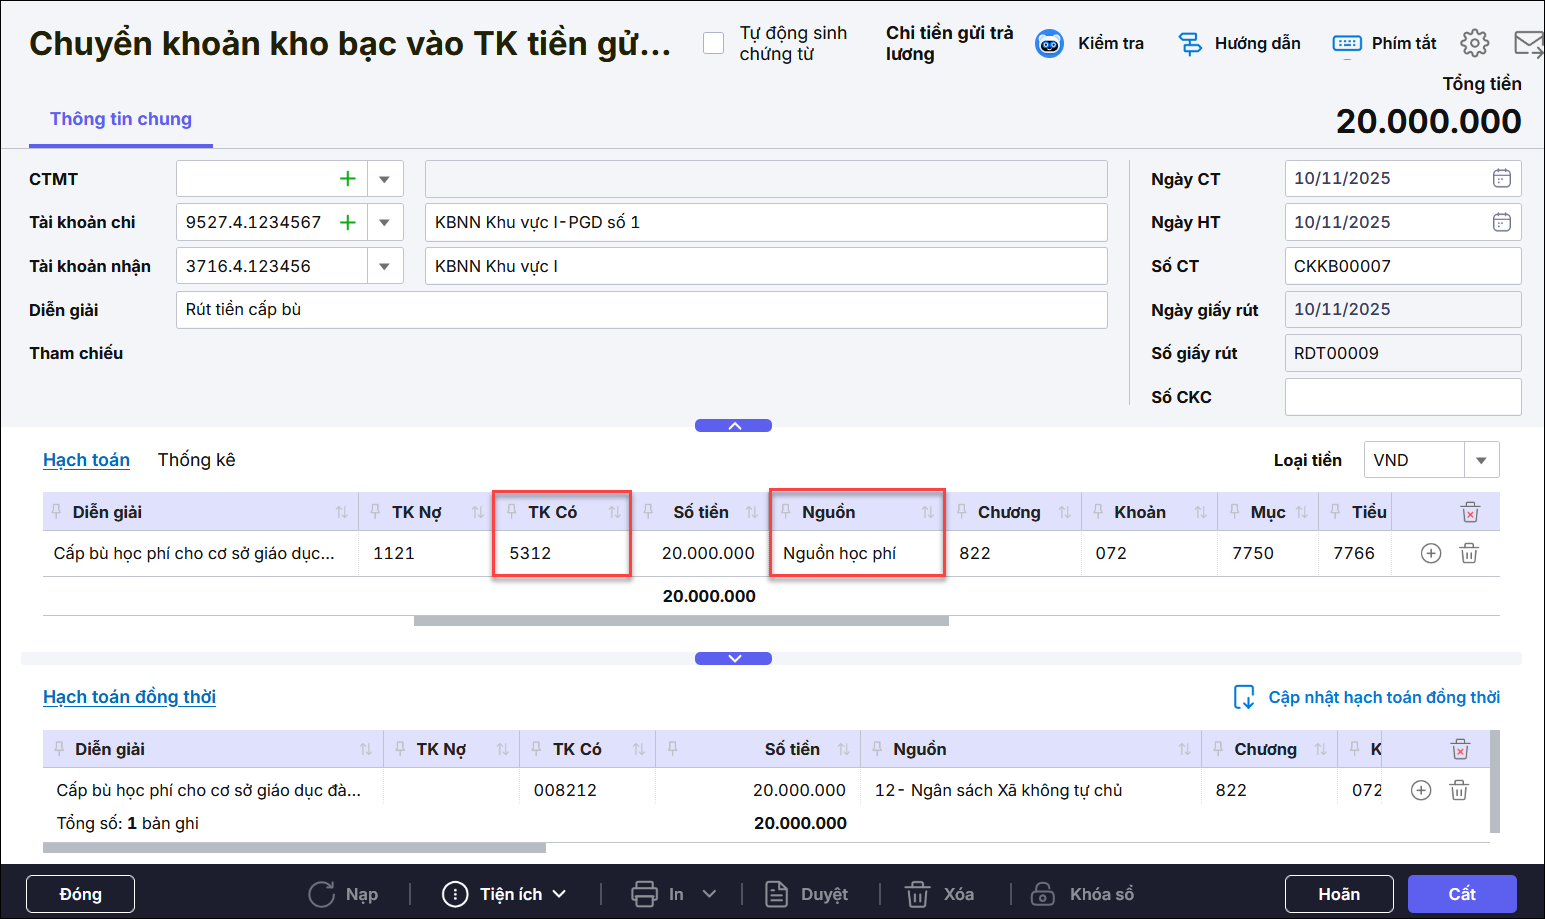Open the Loại tiền VND dropdown
1545x919 pixels.
click(x=1481, y=460)
